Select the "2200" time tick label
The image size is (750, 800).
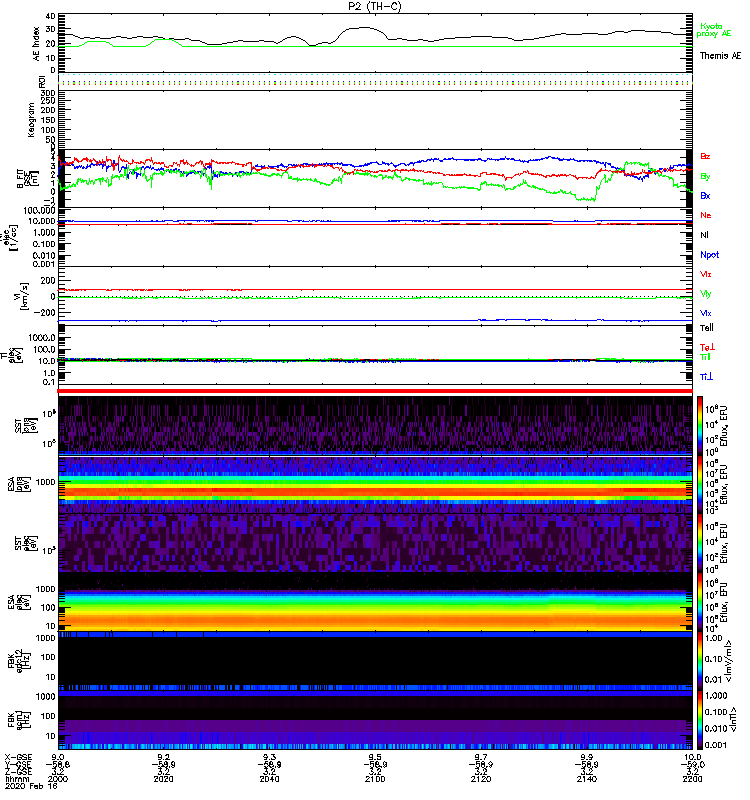[x=692, y=779]
